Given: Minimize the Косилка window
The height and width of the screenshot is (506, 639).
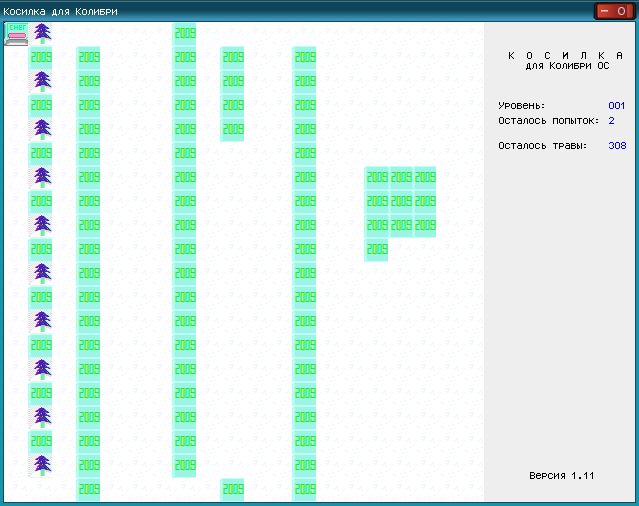Looking at the screenshot, I should [606, 11].
